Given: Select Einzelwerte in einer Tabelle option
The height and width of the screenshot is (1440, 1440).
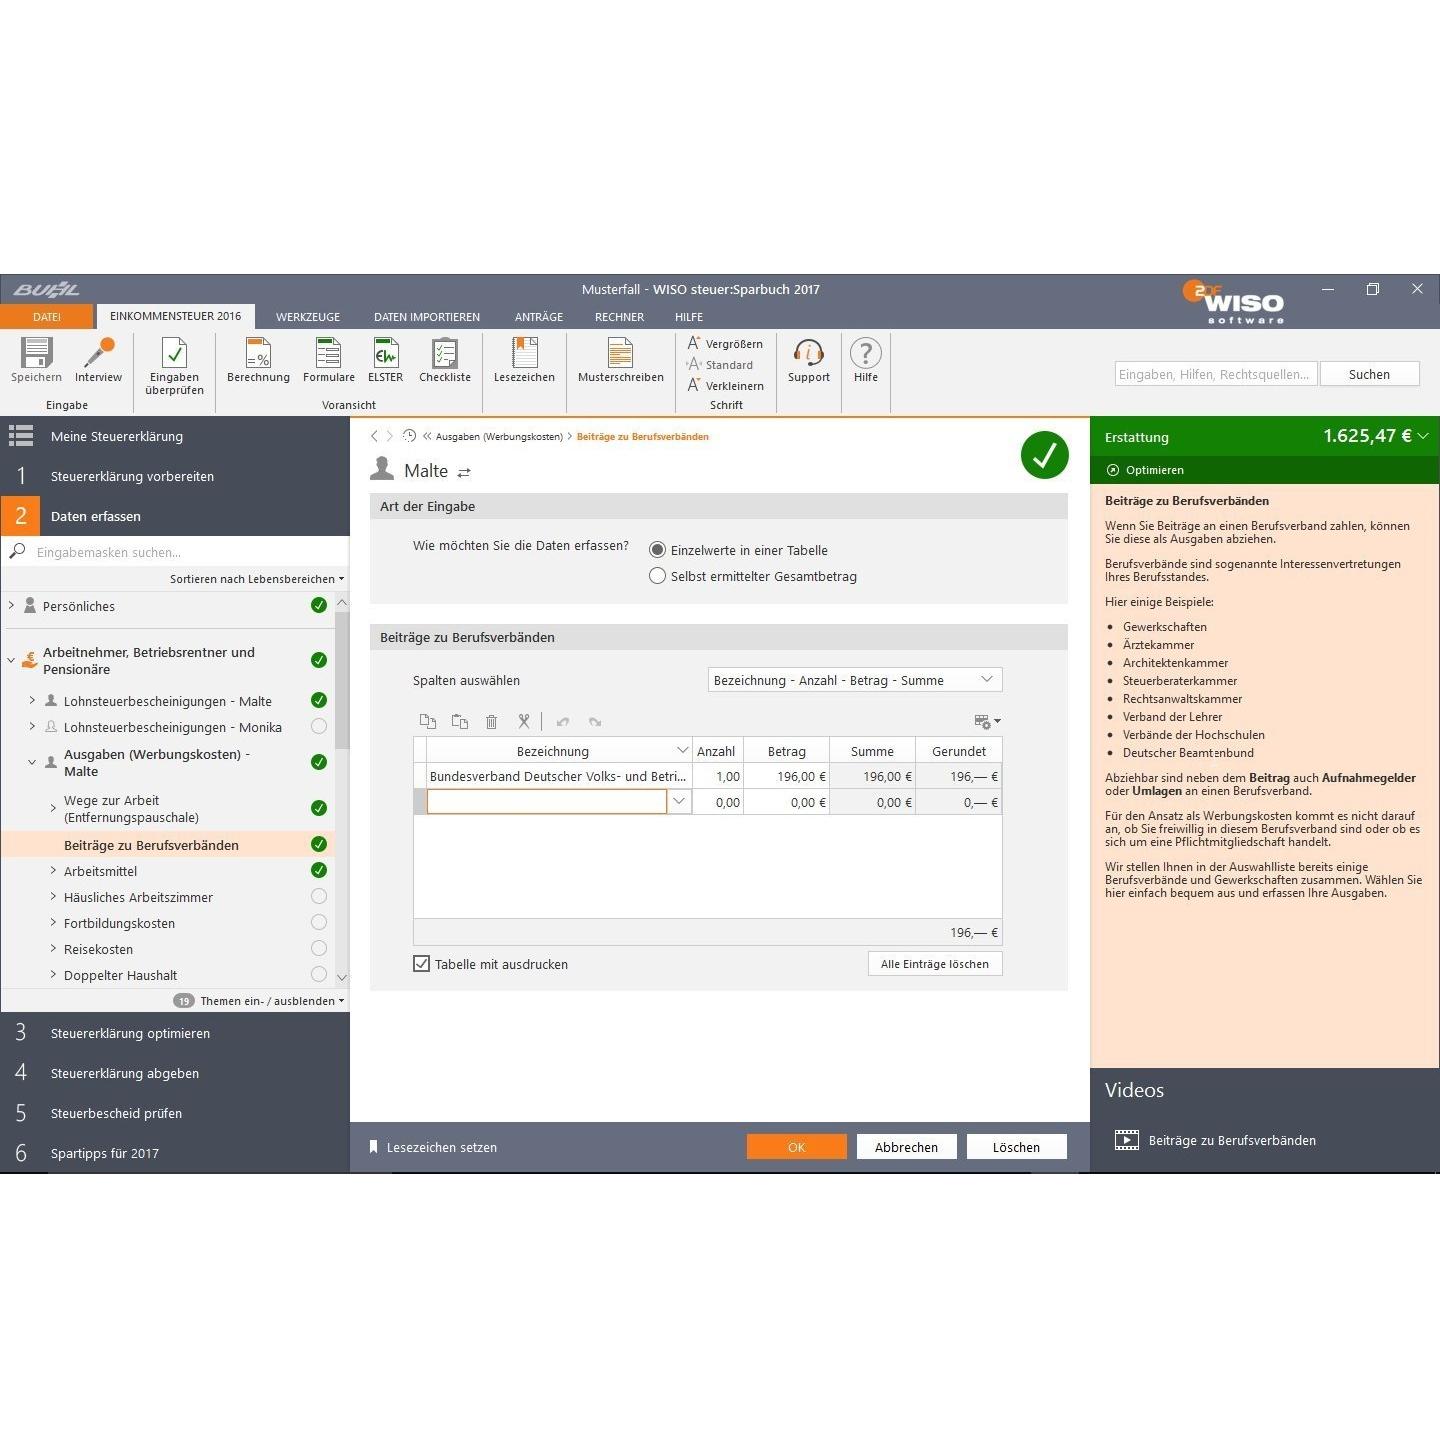Looking at the screenshot, I should [657, 550].
